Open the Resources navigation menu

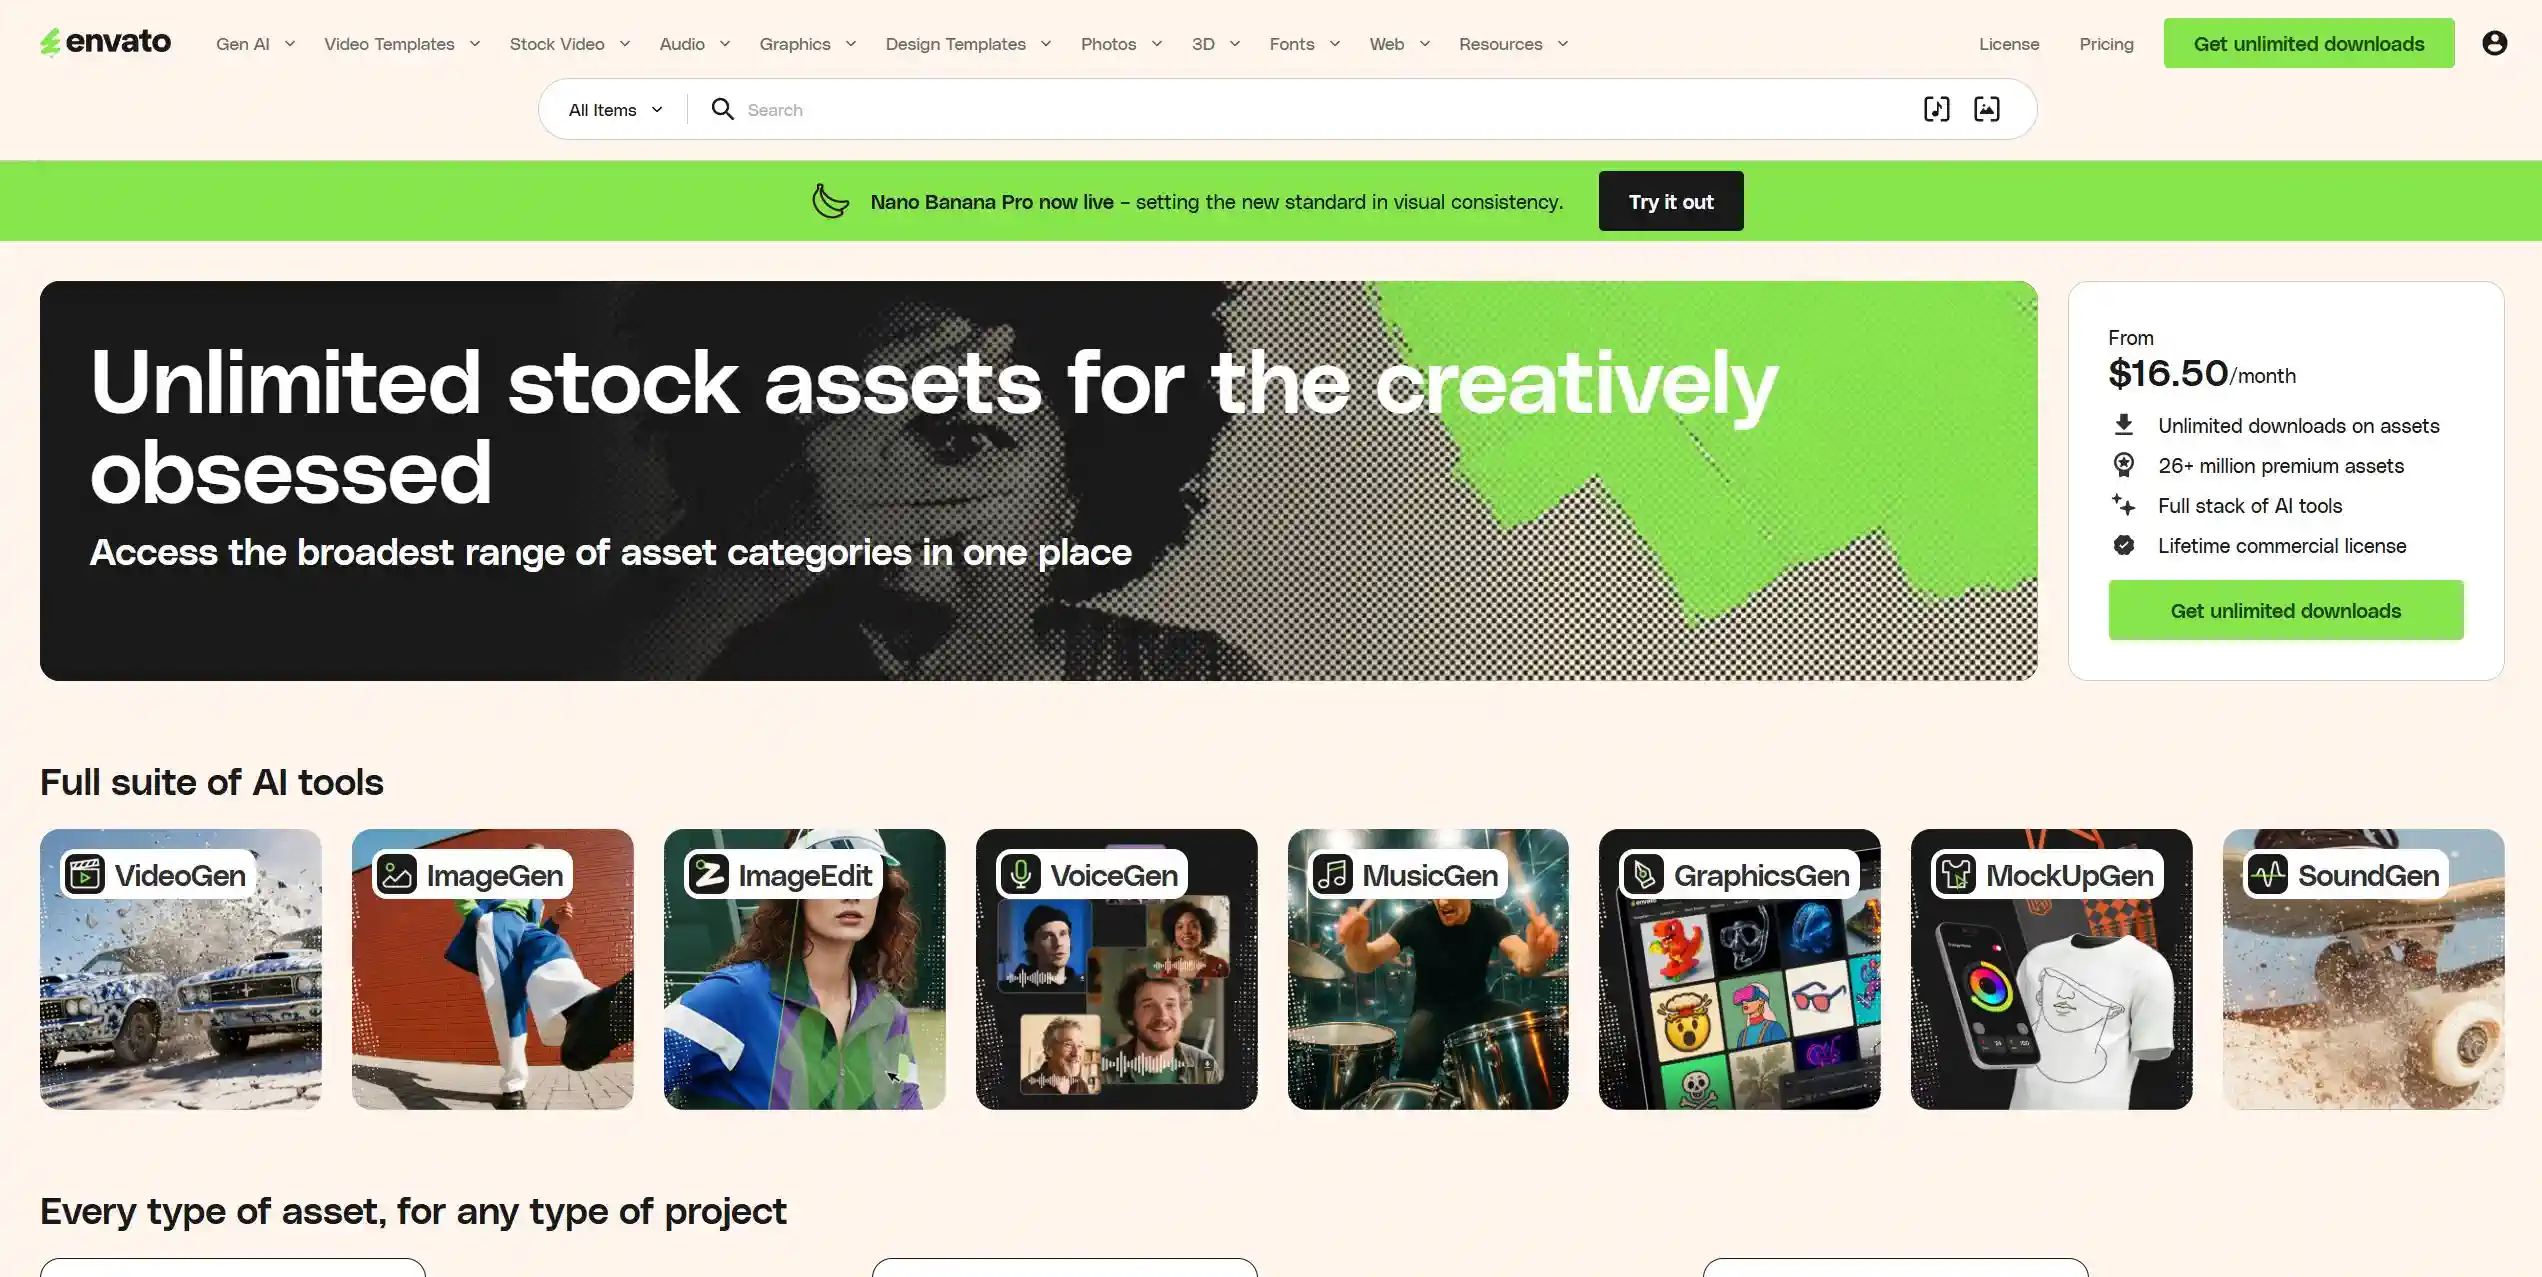point(1513,44)
